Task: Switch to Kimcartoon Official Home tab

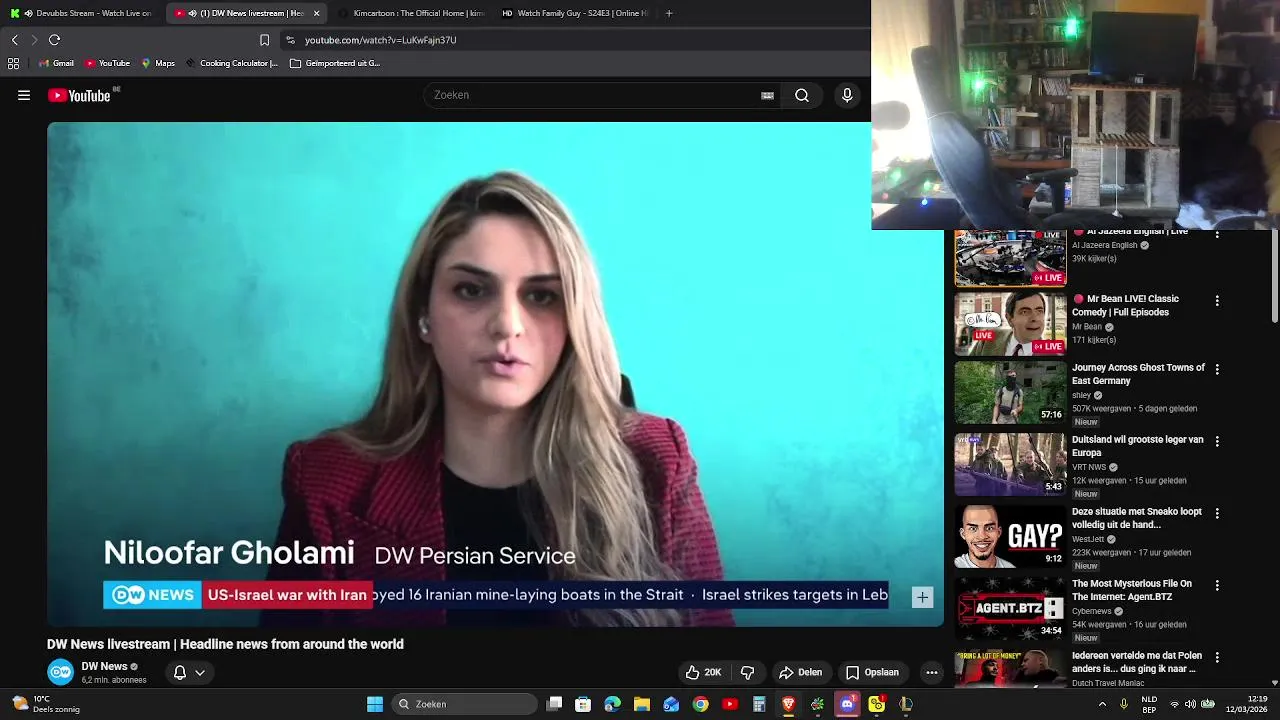Action: pos(410,13)
